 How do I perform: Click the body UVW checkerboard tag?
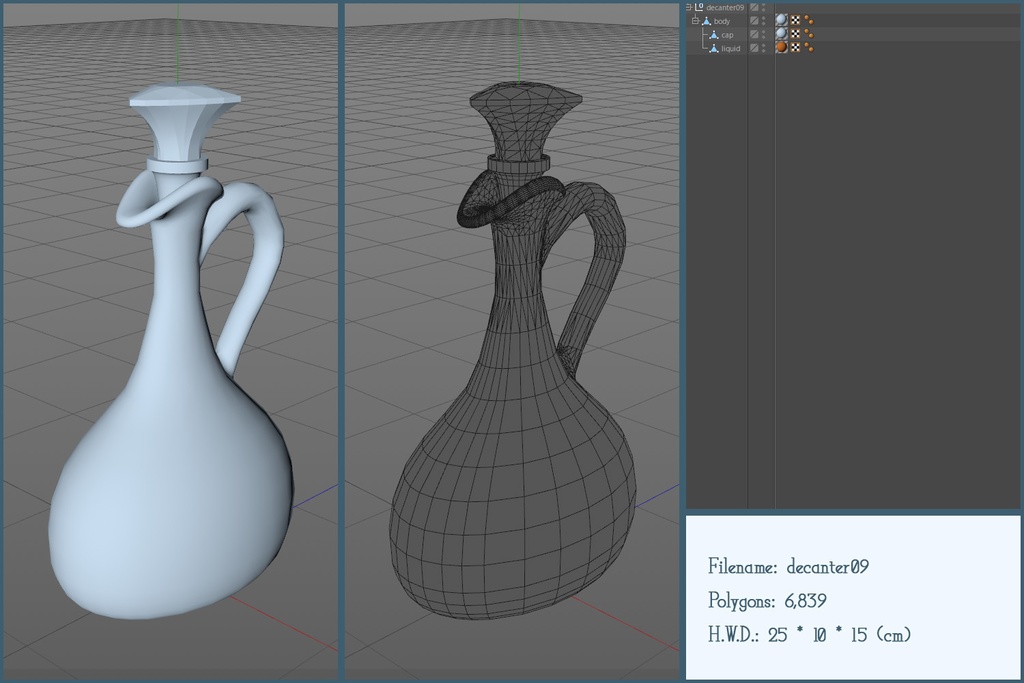pyautogui.click(x=795, y=20)
